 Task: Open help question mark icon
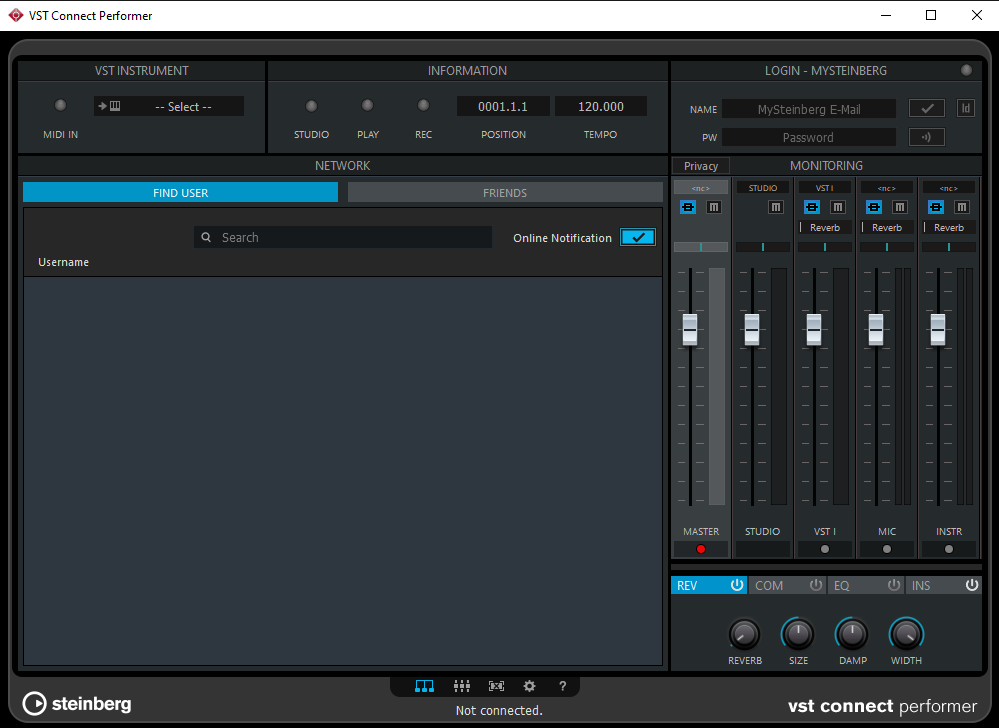(x=562, y=686)
